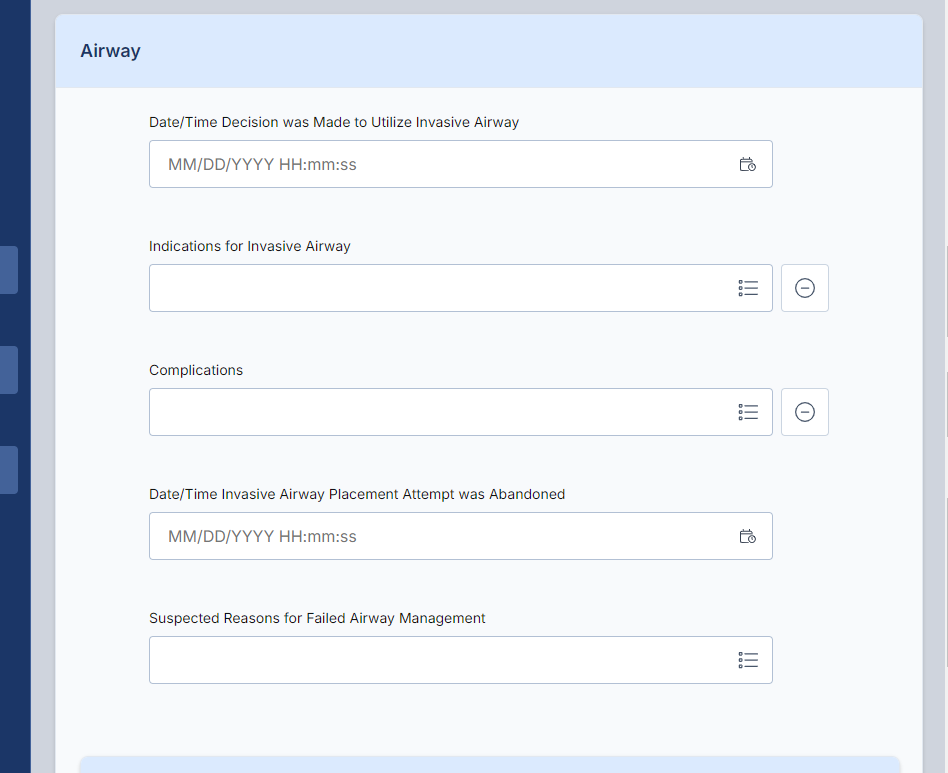
Task: Focus the Placement Attempt was Abandoned date input
Action: click(x=461, y=536)
